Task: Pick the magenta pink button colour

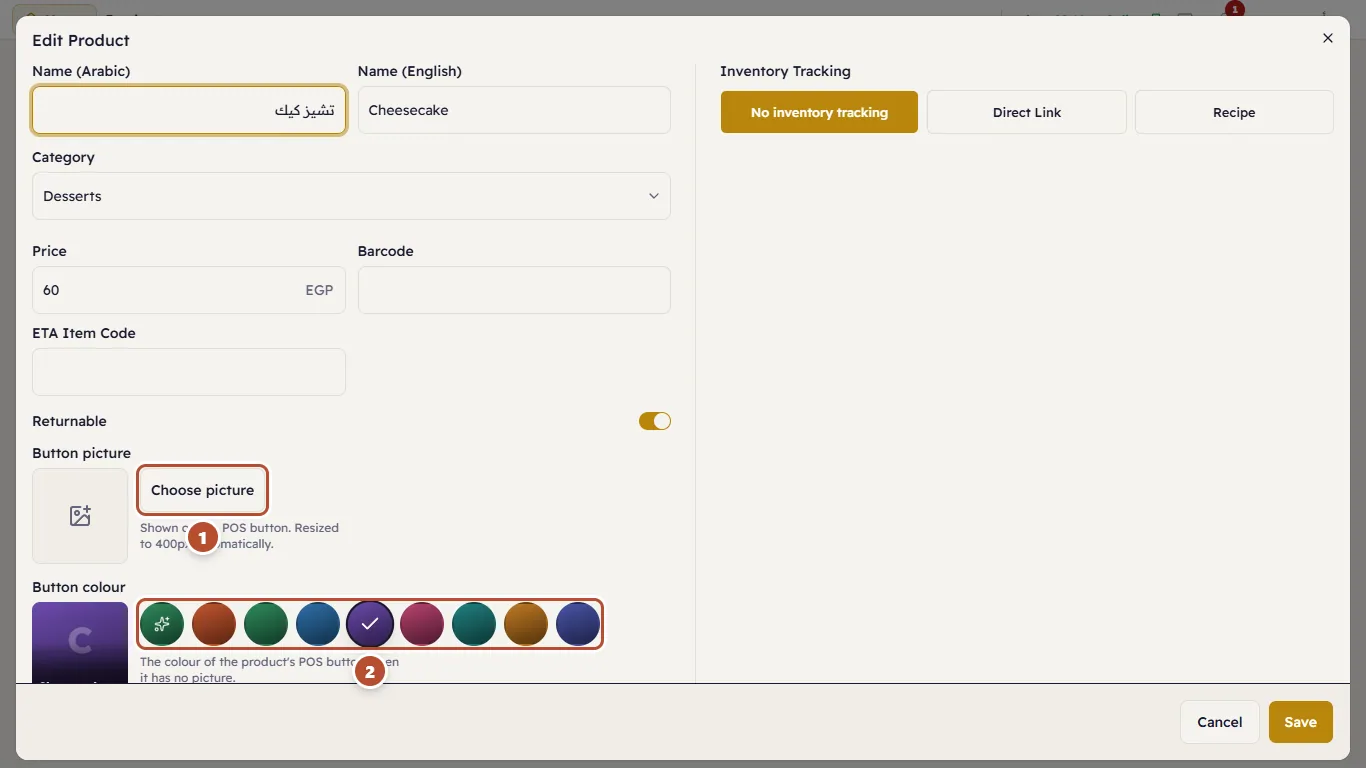Action: point(422,624)
